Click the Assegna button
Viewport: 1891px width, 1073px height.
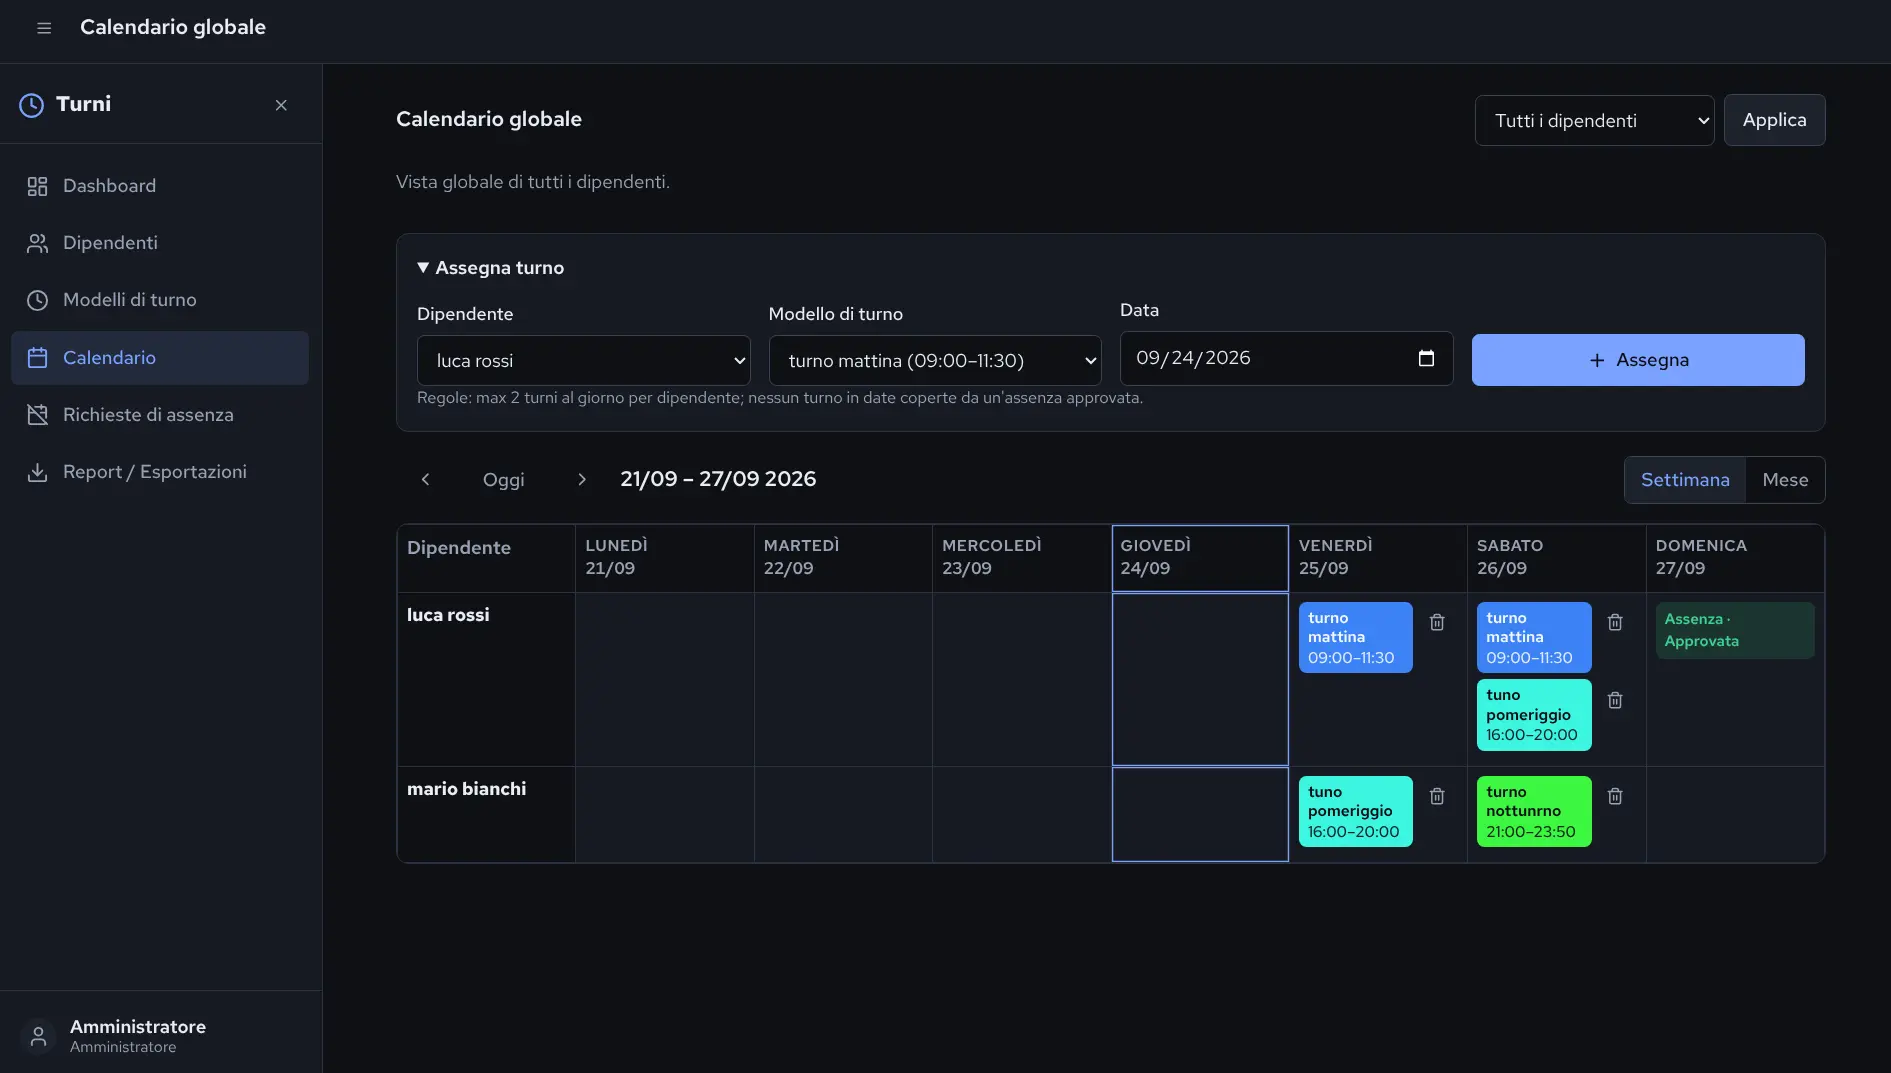tap(1638, 360)
